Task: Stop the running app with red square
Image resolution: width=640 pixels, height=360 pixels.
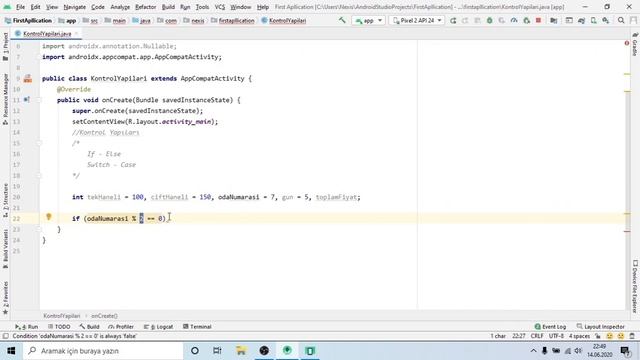Action: tap(538, 20)
